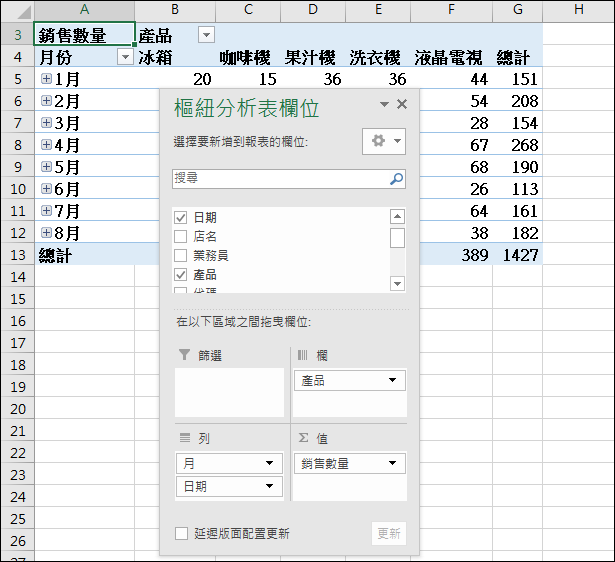Select cell A3 銷售數量
Image resolution: width=615 pixels, height=562 pixels.
coord(84,35)
